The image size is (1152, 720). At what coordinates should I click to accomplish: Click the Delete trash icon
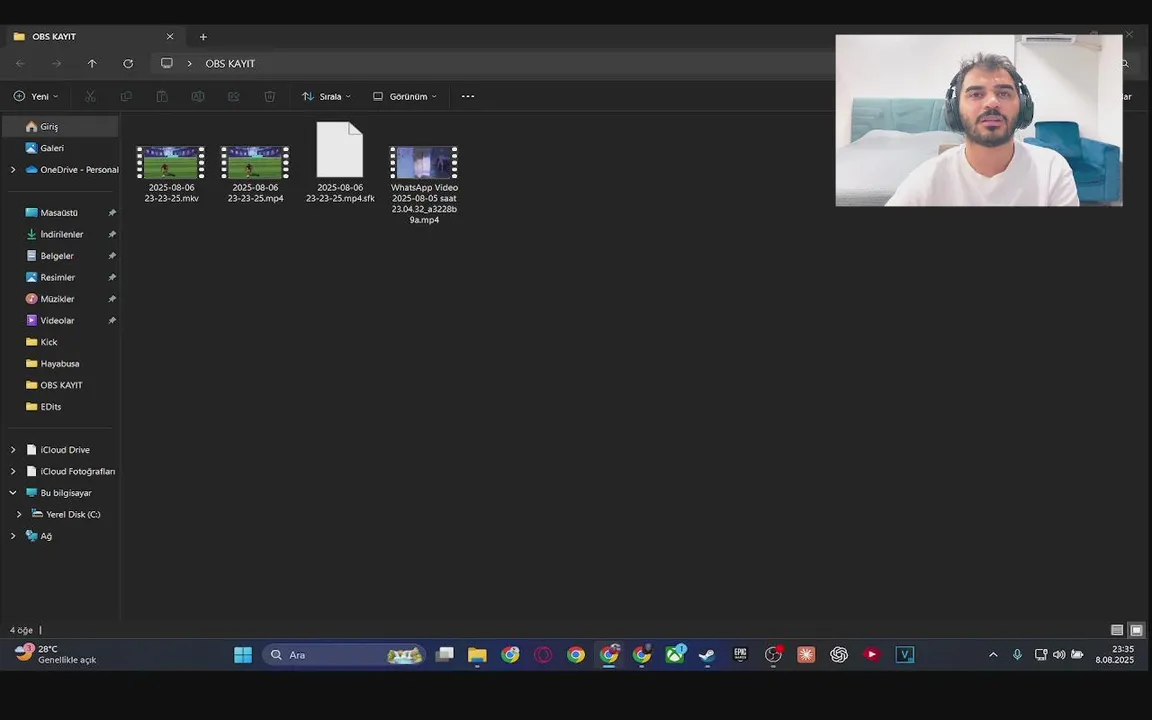point(270,96)
